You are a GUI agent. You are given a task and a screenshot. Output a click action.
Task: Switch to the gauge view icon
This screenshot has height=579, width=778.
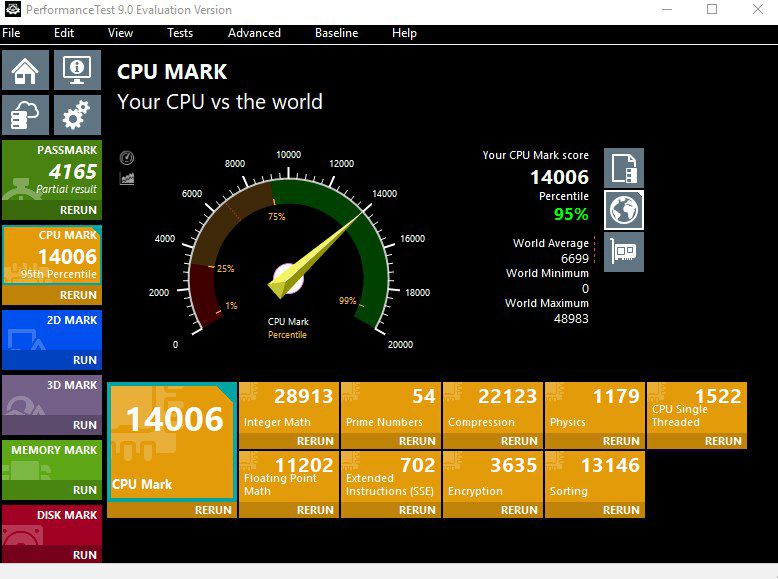(127, 158)
